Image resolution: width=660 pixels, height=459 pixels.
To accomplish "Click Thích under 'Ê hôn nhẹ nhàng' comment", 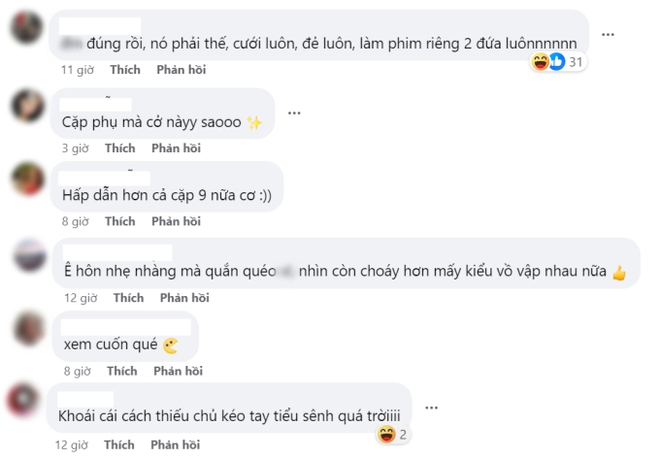I will click(x=128, y=297).
